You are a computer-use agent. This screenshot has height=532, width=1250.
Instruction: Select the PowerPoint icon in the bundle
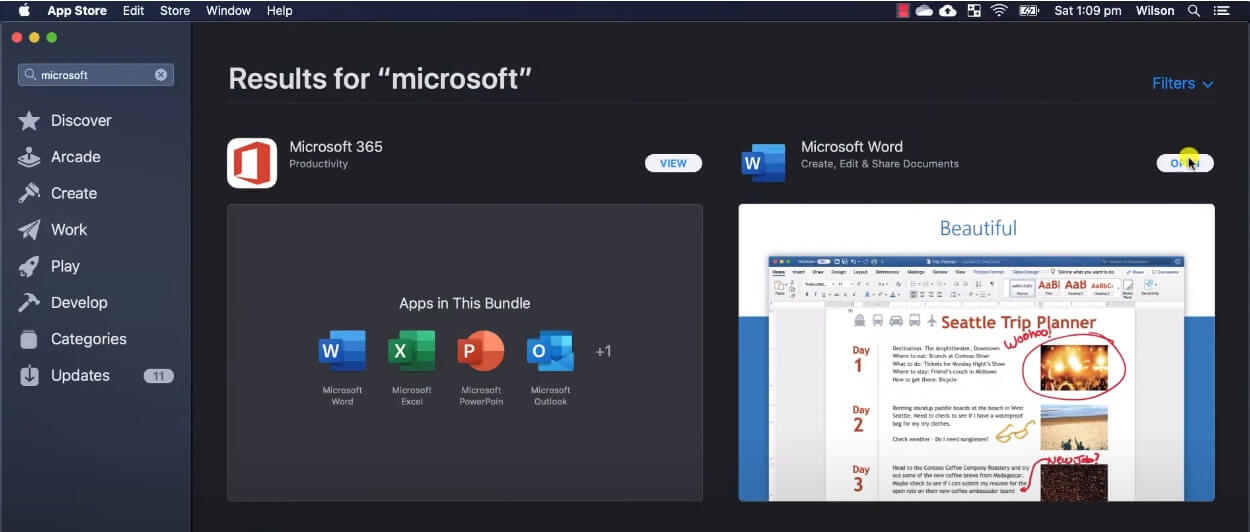pos(481,351)
